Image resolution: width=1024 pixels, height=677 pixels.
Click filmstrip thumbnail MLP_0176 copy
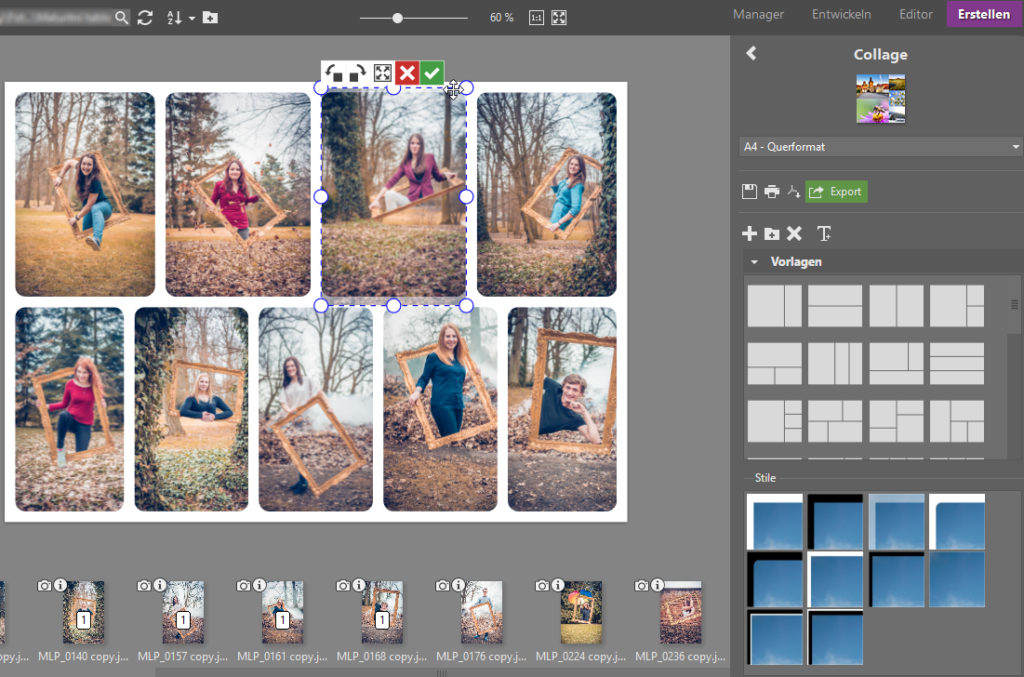click(x=481, y=612)
